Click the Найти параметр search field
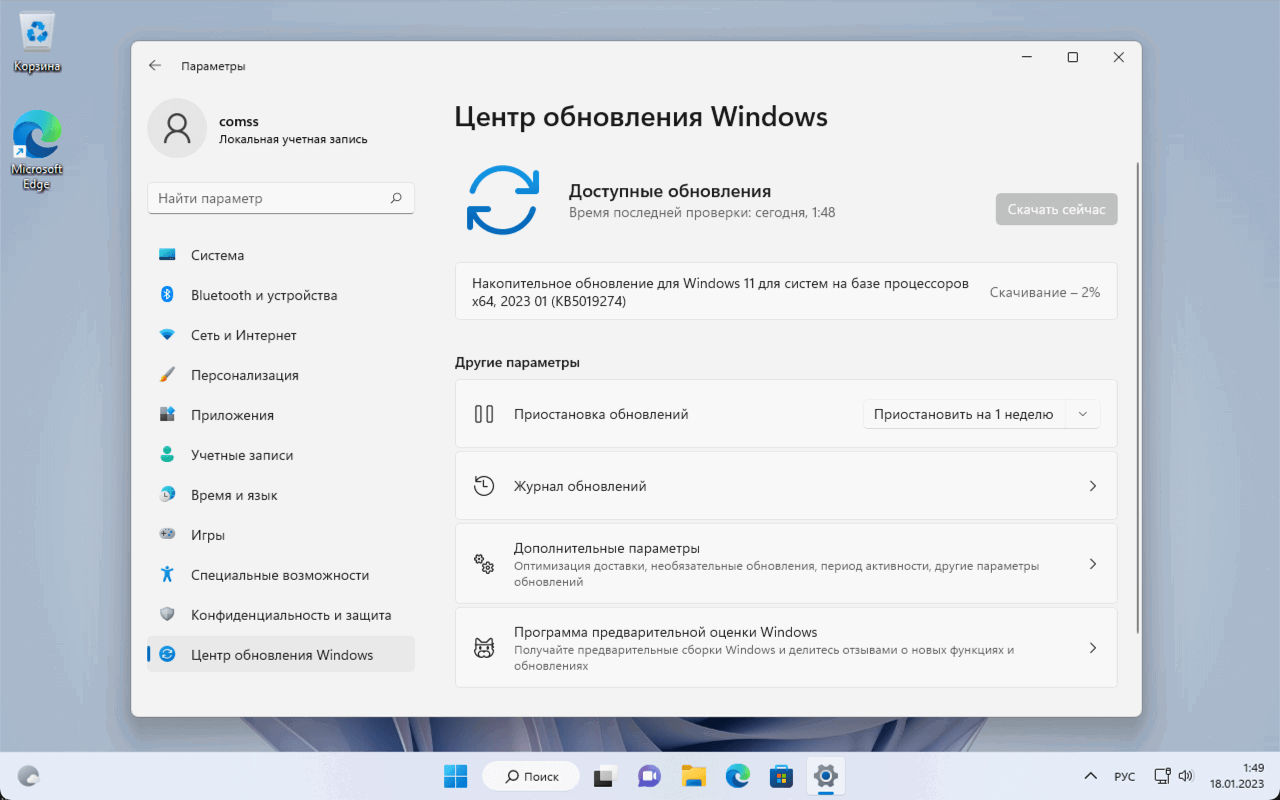Screen dimensions: 1280x800 point(280,198)
